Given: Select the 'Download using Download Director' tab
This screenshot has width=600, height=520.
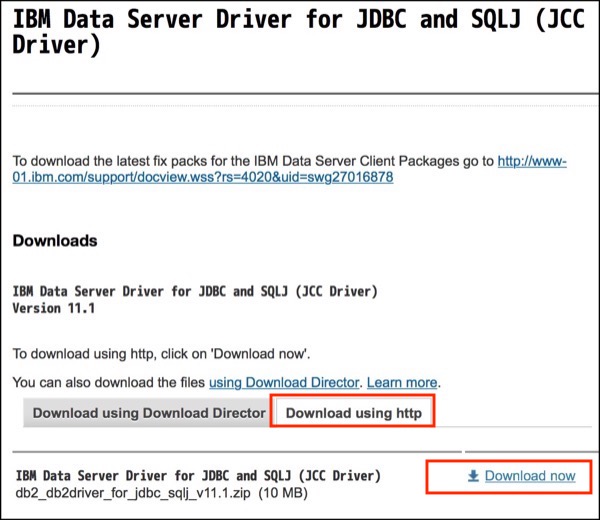Looking at the screenshot, I should pyautogui.click(x=149, y=412).
